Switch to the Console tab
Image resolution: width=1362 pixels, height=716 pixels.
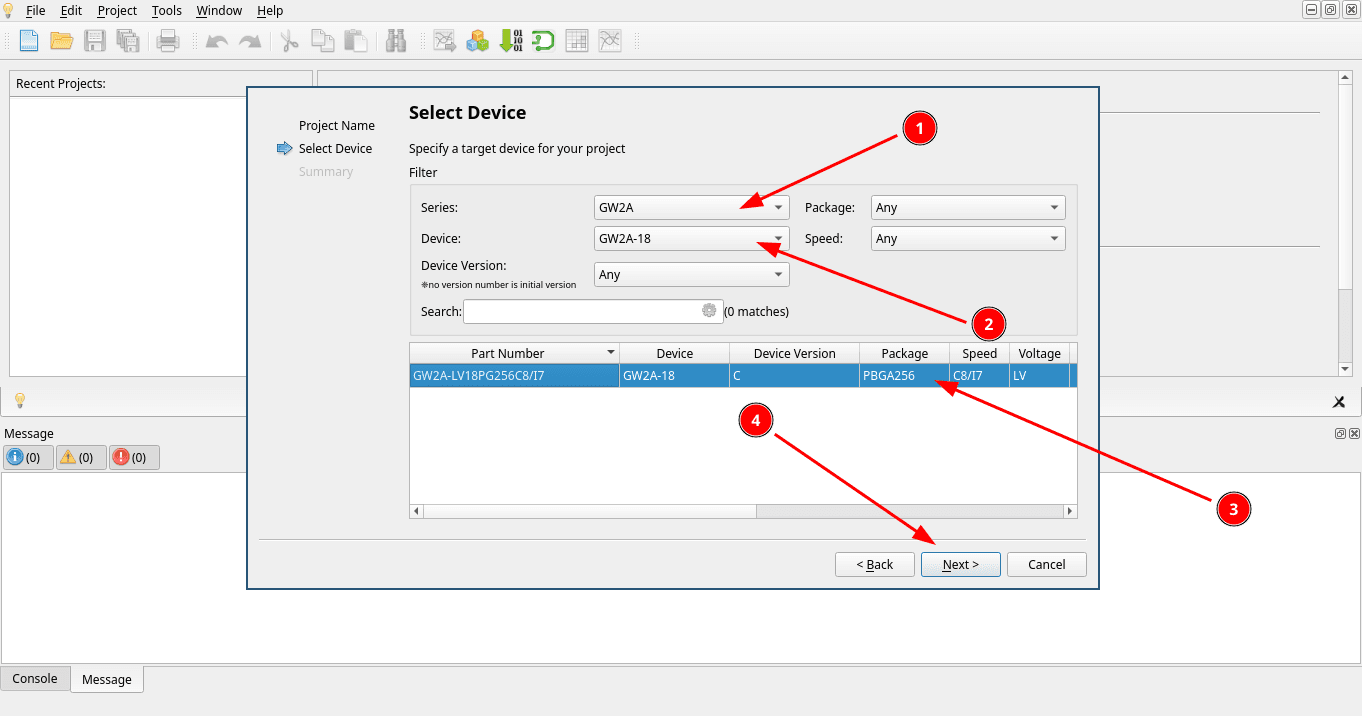pyautogui.click(x=35, y=678)
